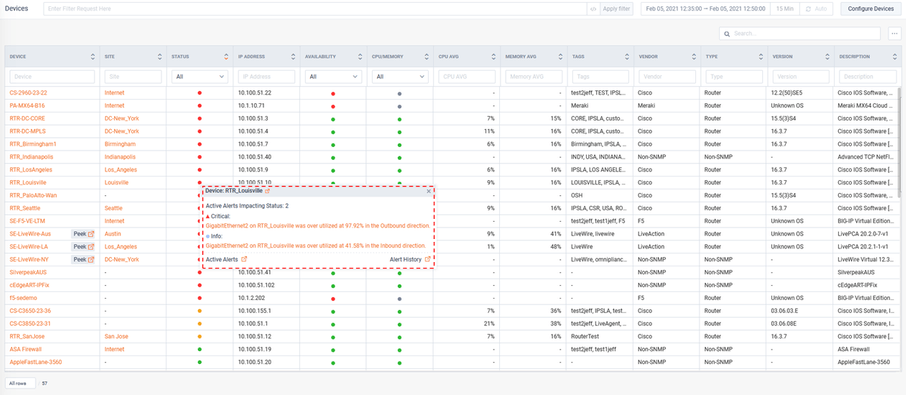Focus the Memory AVG column filter field
Image resolution: width=906 pixels, height=395 pixels.
pyautogui.click(x=534, y=76)
